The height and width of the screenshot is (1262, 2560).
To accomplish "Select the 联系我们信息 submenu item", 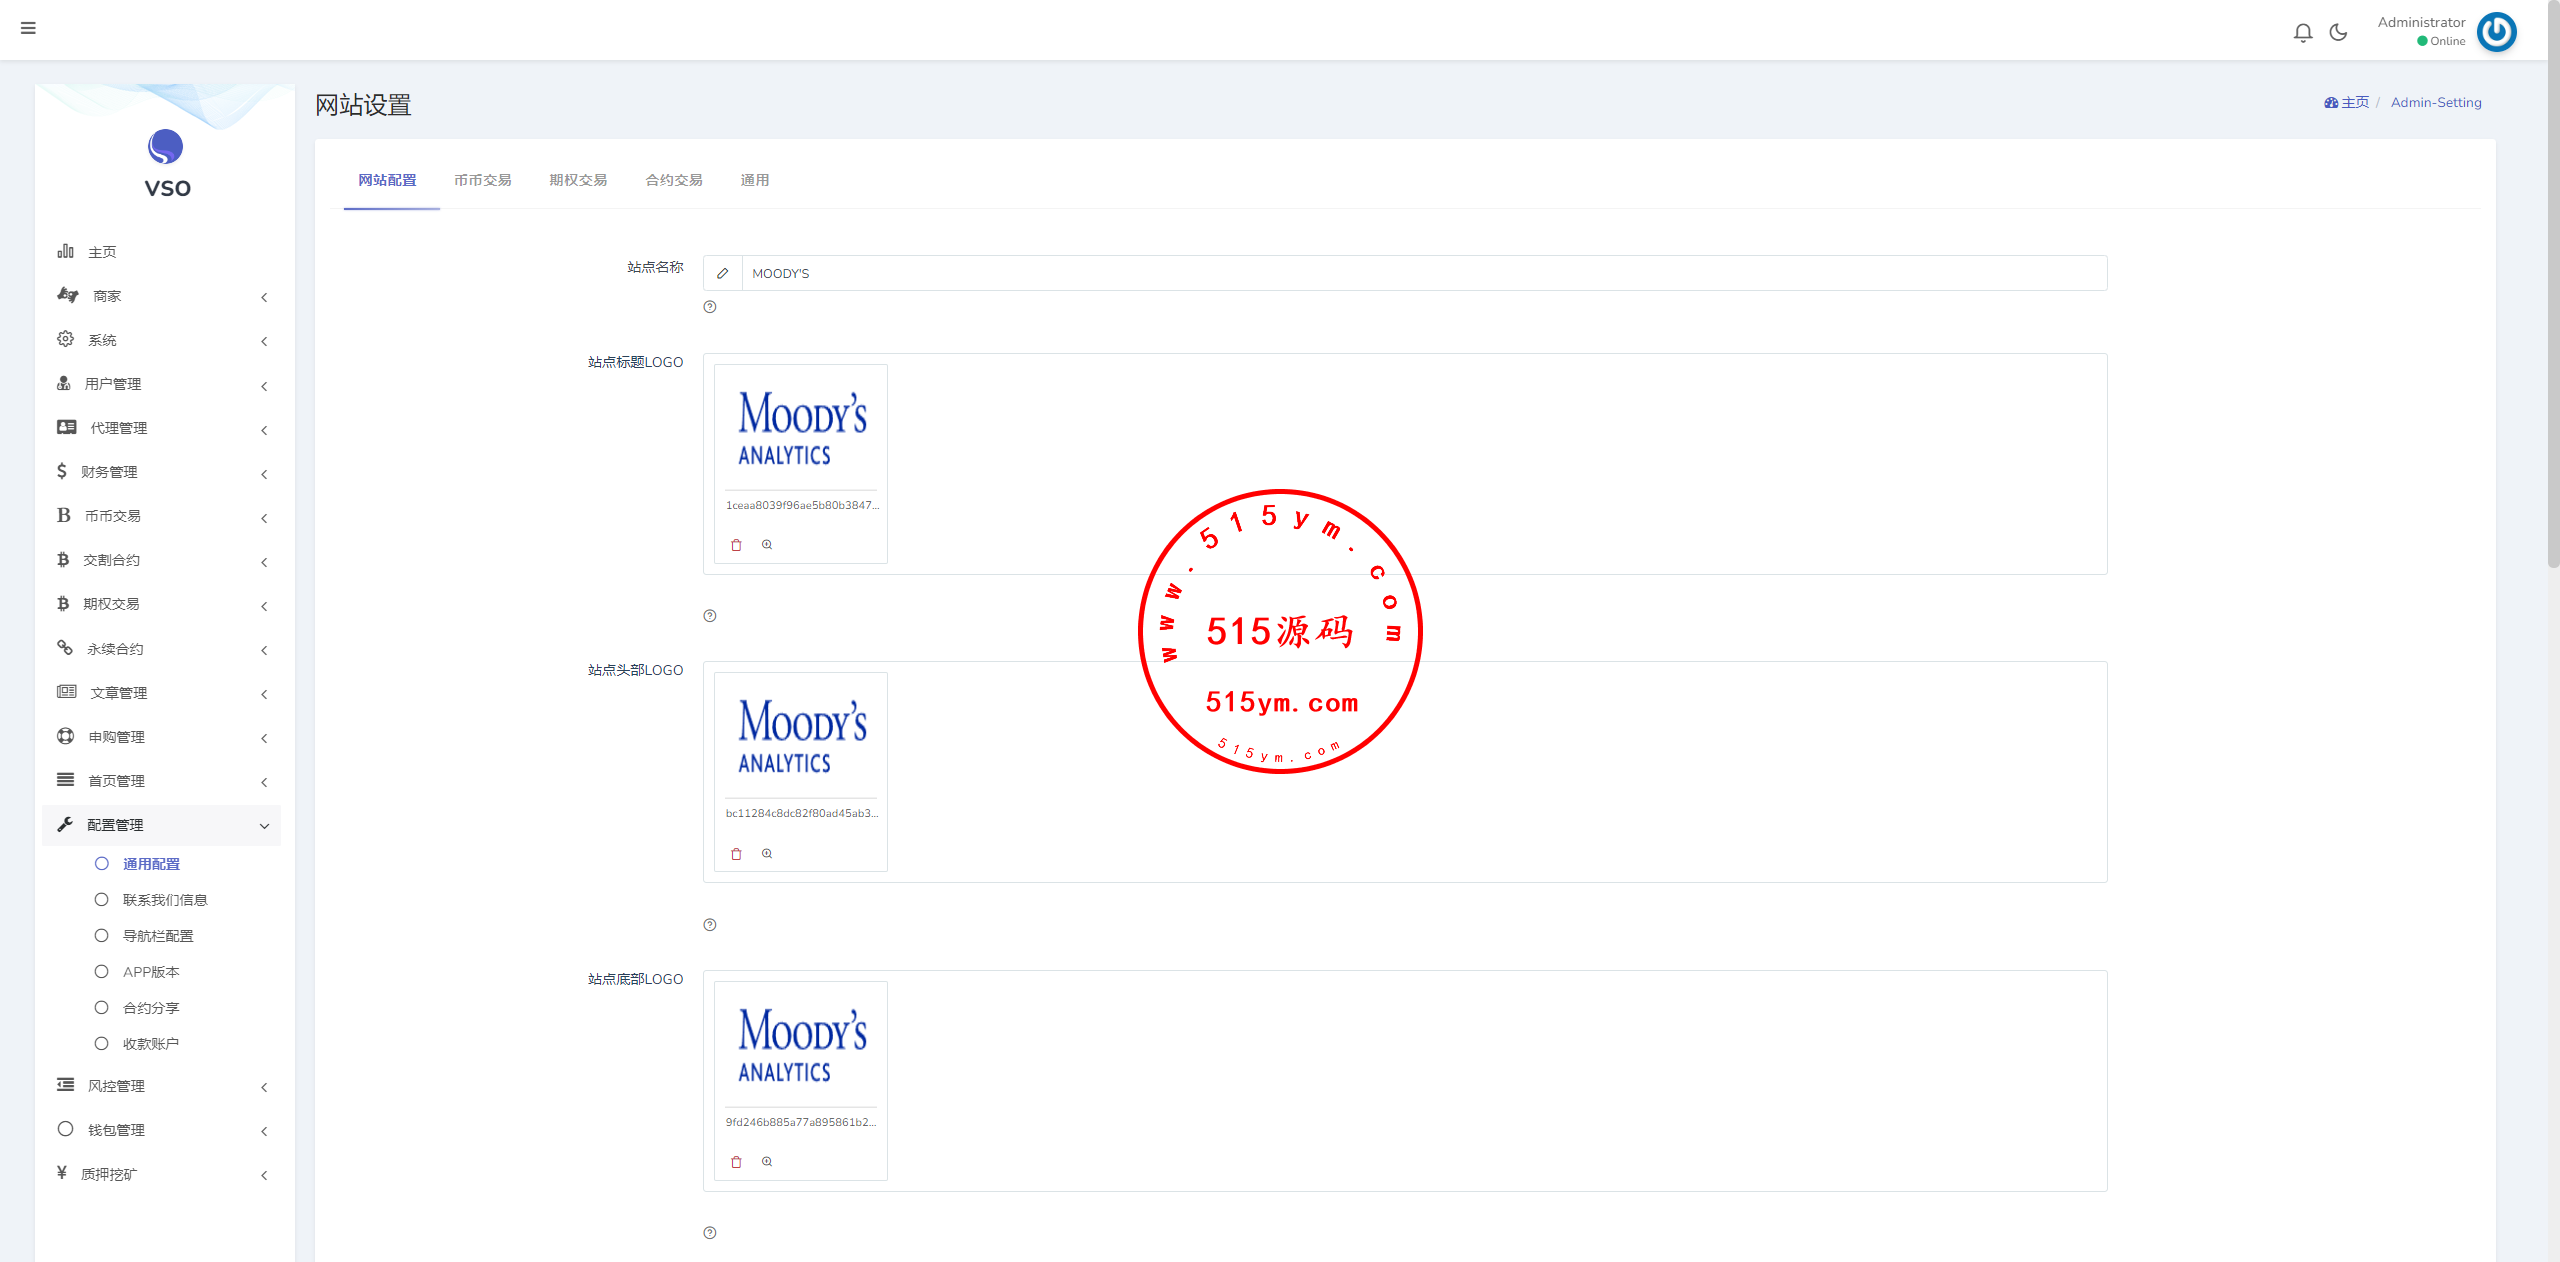I will coord(165,900).
